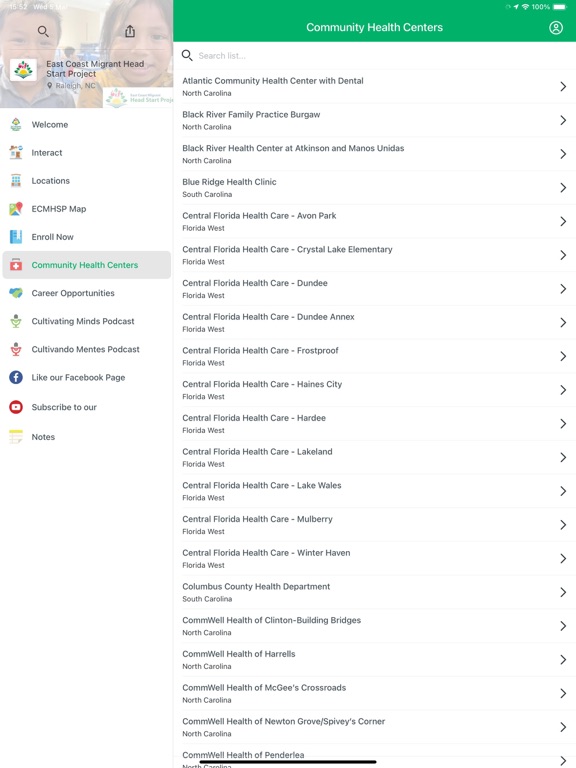The image size is (576, 768).
Task: Expand Atlantic Community Health Center with Dental chevron
Action: tap(563, 87)
